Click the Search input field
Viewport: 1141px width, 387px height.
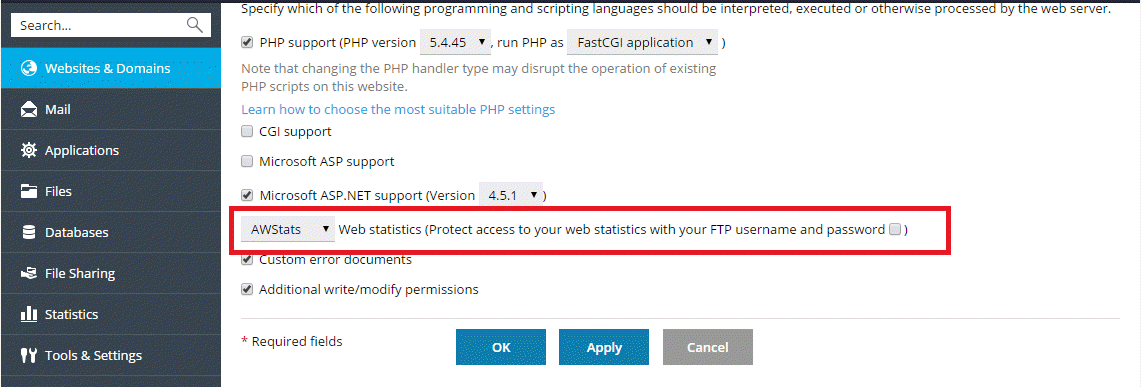coord(111,25)
